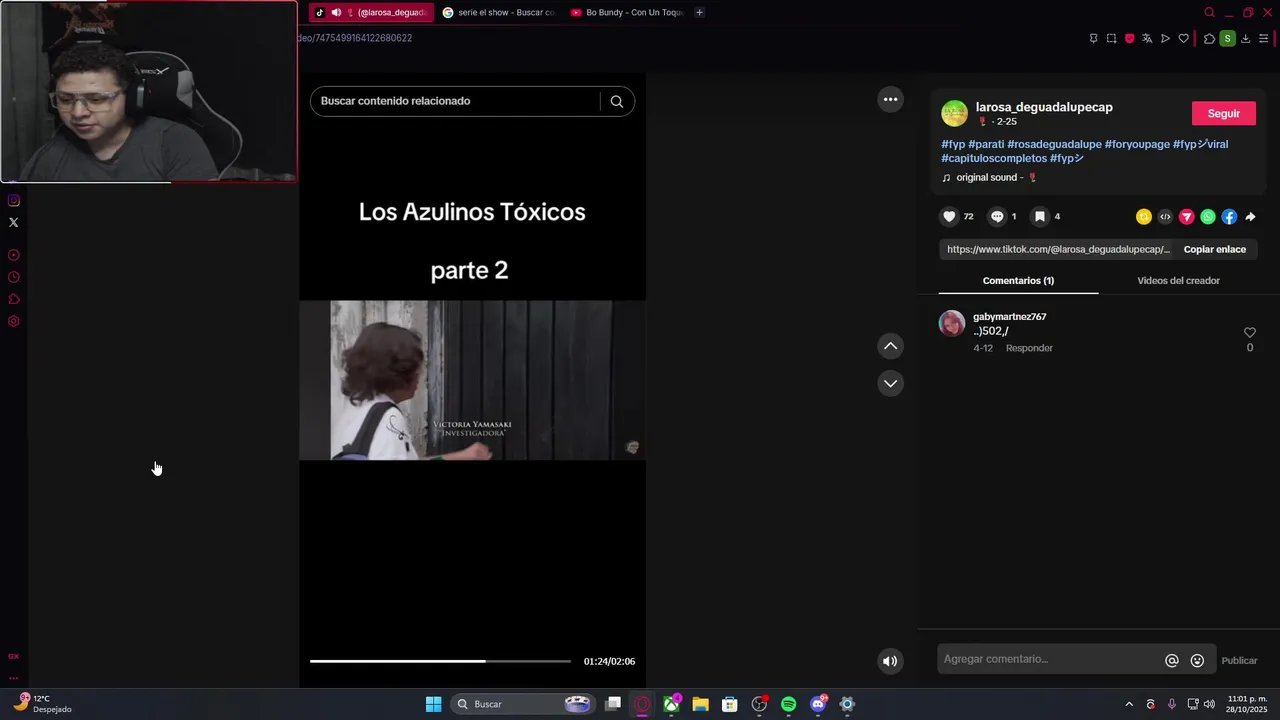The height and width of the screenshot is (720, 1280).
Task: Click 'Copiar enlace' button
Action: click(x=1215, y=249)
